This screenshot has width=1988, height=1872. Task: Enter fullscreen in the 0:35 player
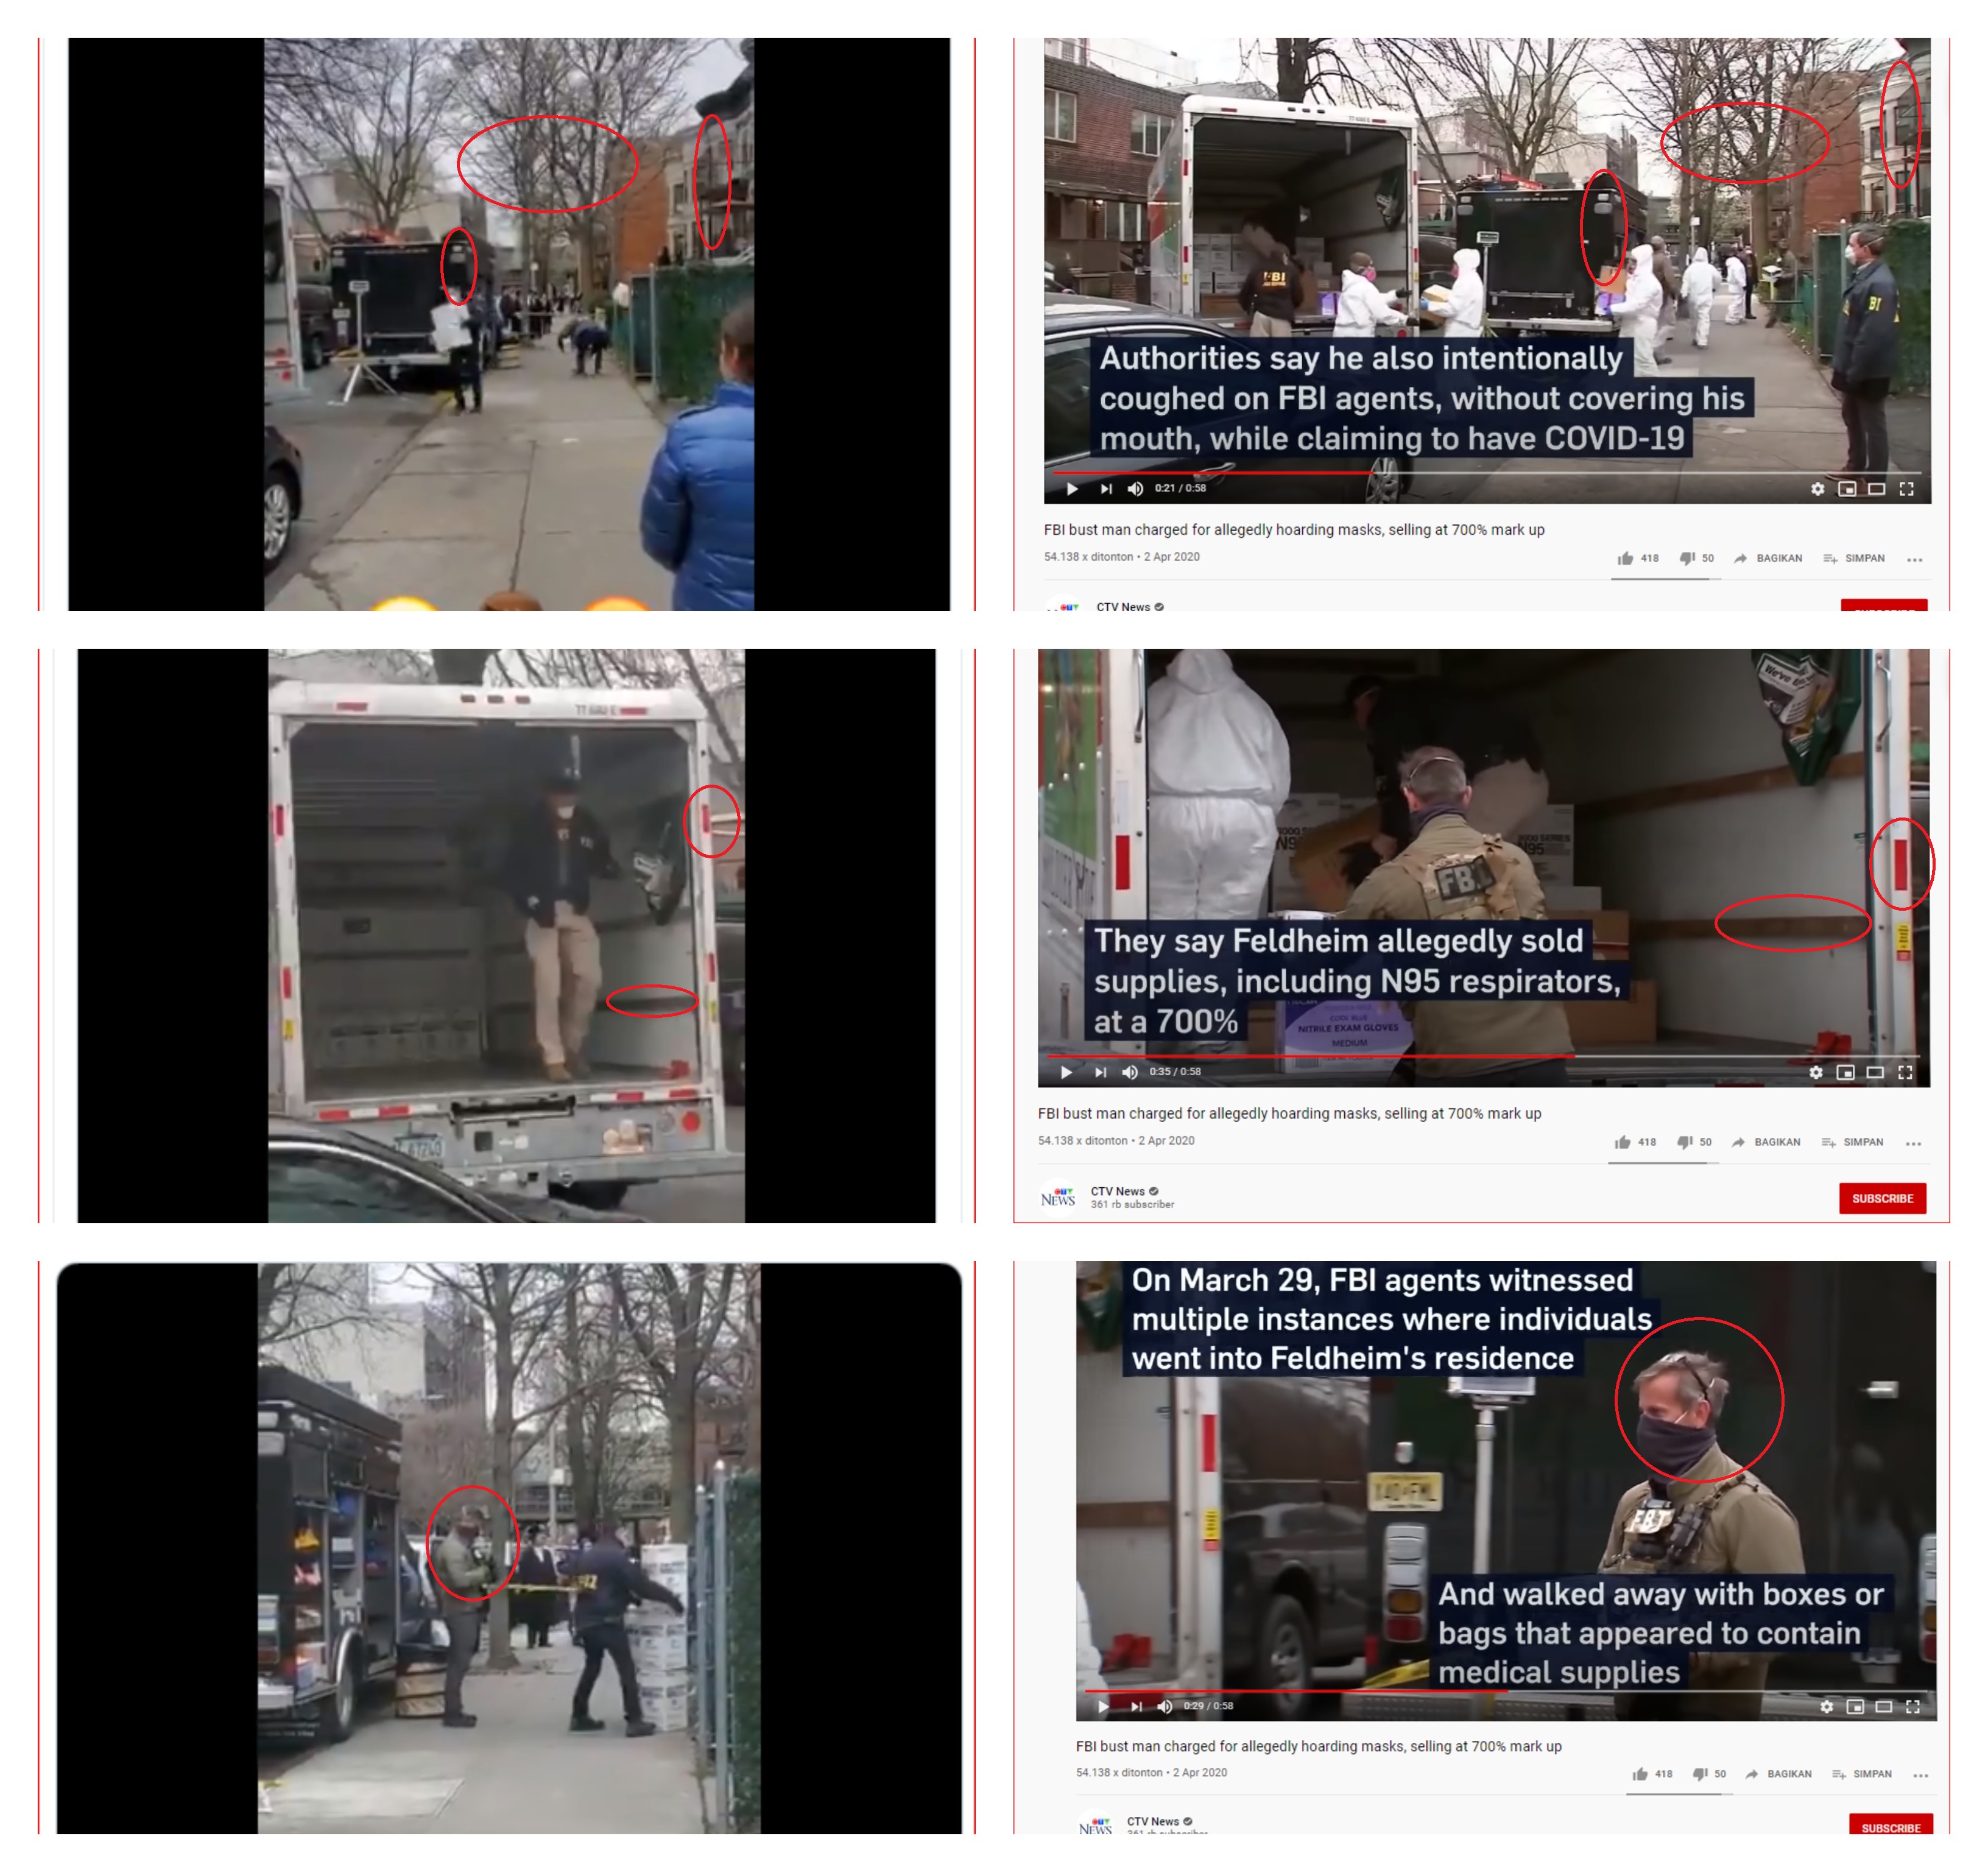[x=1905, y=1072]
